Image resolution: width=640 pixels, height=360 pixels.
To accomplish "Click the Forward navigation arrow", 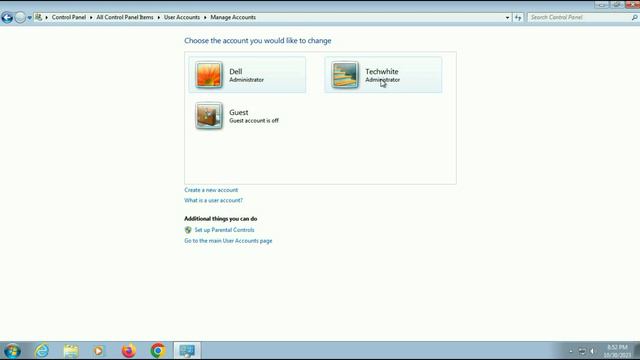I will pos(20,18).
